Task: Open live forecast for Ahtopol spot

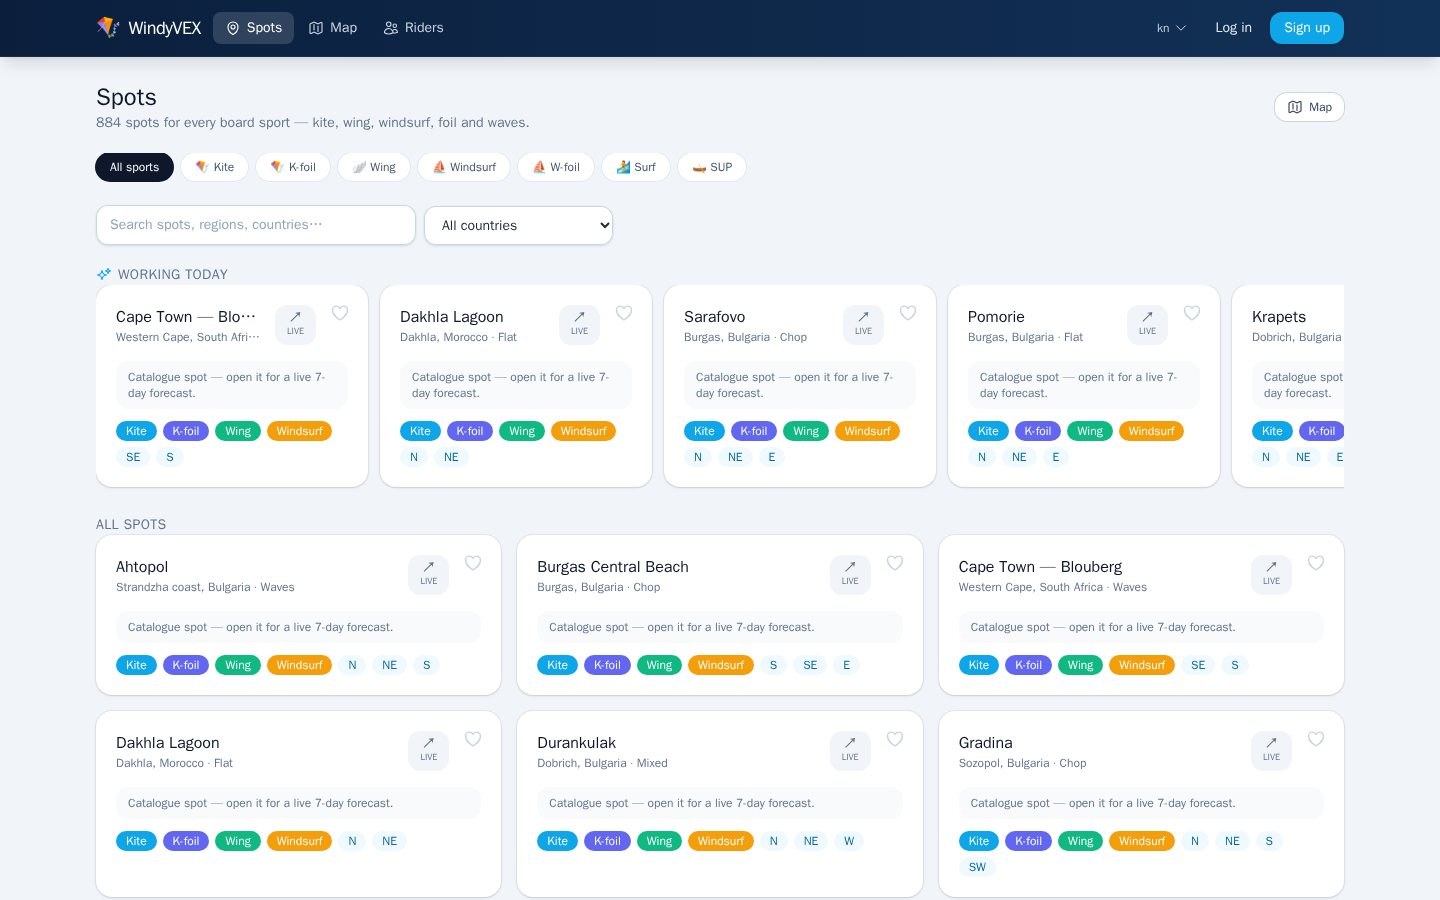Action: pos(428,574)
